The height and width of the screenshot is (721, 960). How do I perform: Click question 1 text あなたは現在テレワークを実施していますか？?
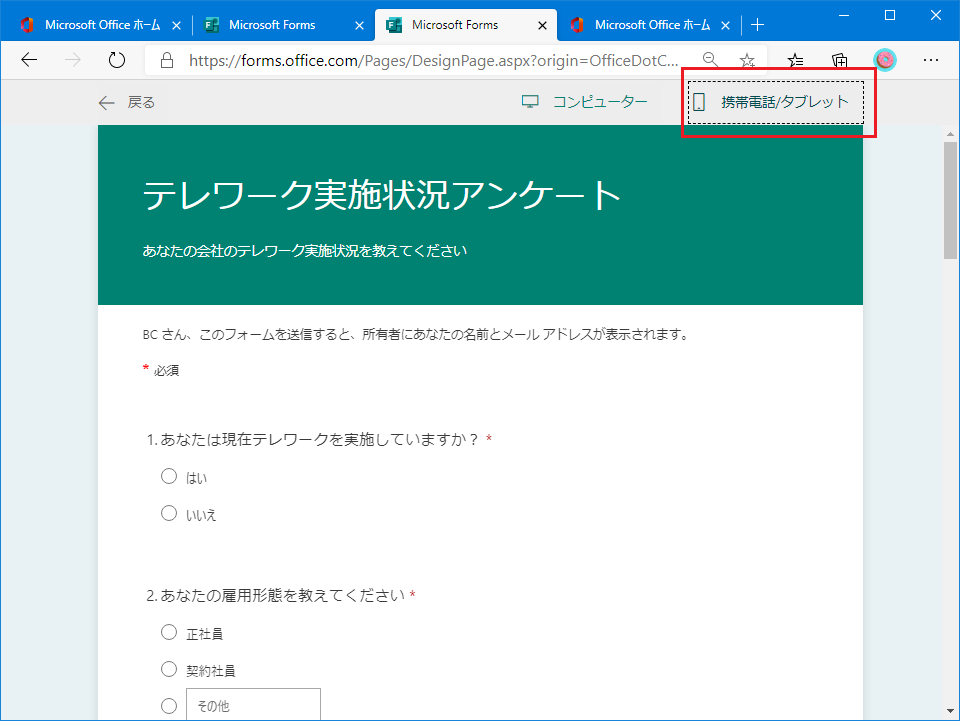tap(320, 439)
